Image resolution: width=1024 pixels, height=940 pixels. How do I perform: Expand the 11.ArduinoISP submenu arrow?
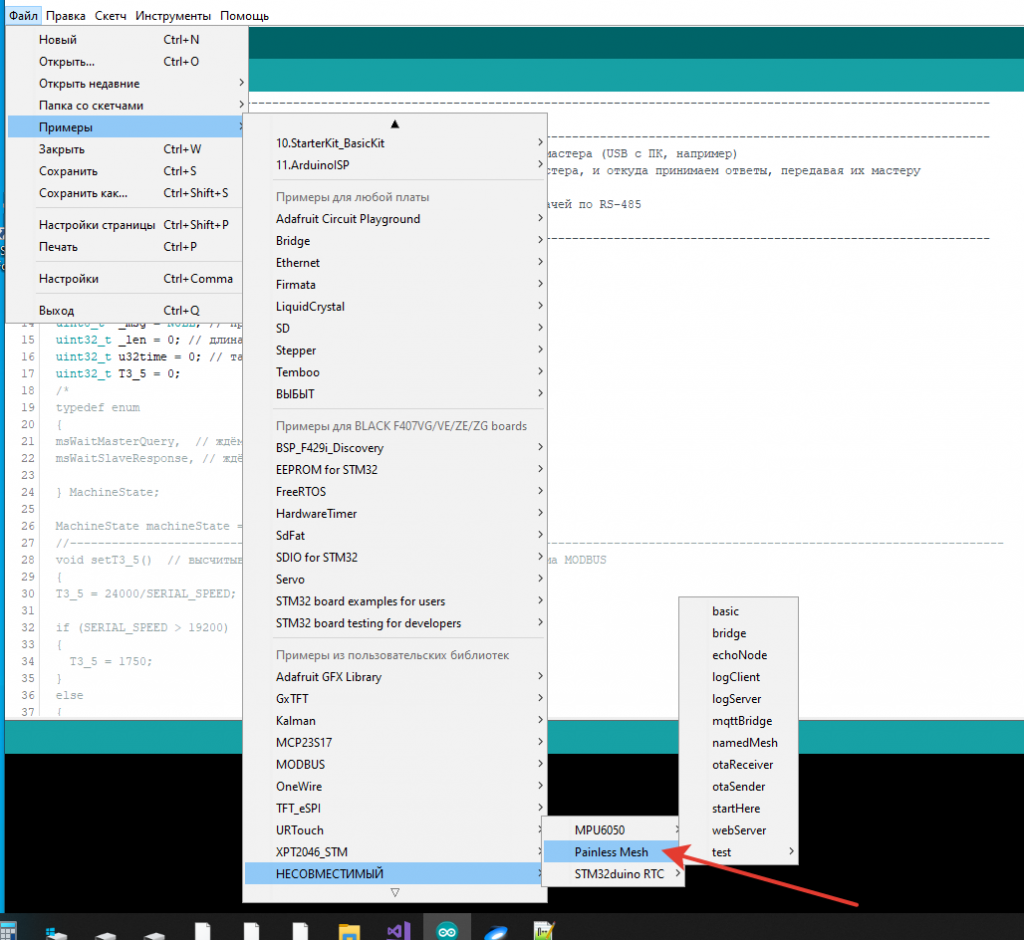[540, 164]
